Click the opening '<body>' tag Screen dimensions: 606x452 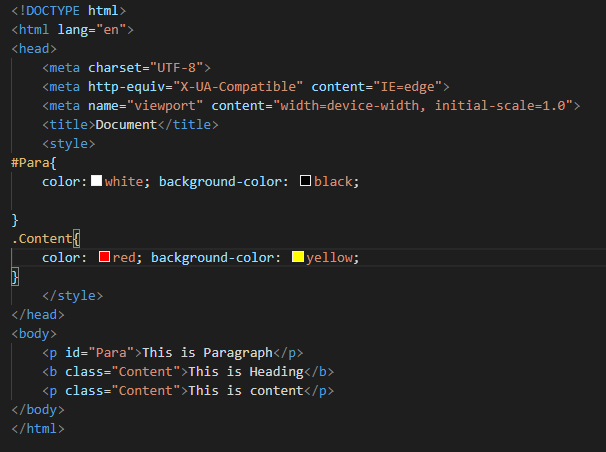(34, 334)
